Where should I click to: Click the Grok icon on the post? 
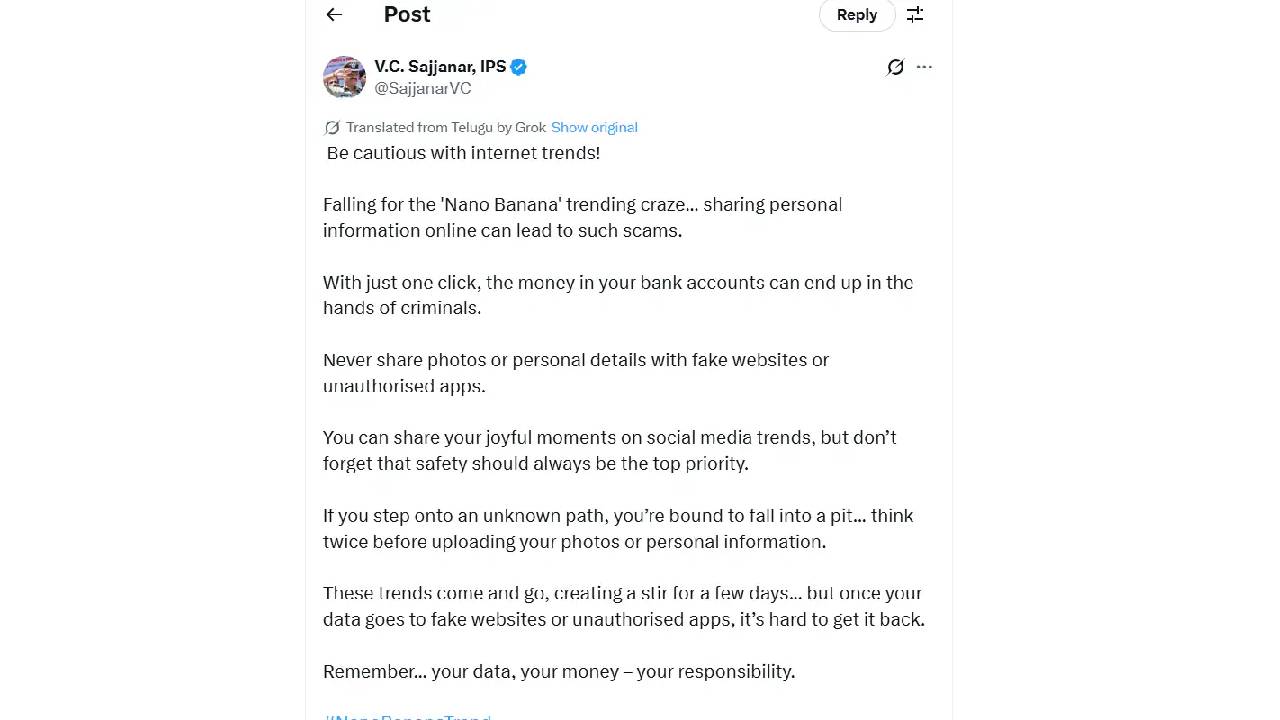click(x=895, y=67)
